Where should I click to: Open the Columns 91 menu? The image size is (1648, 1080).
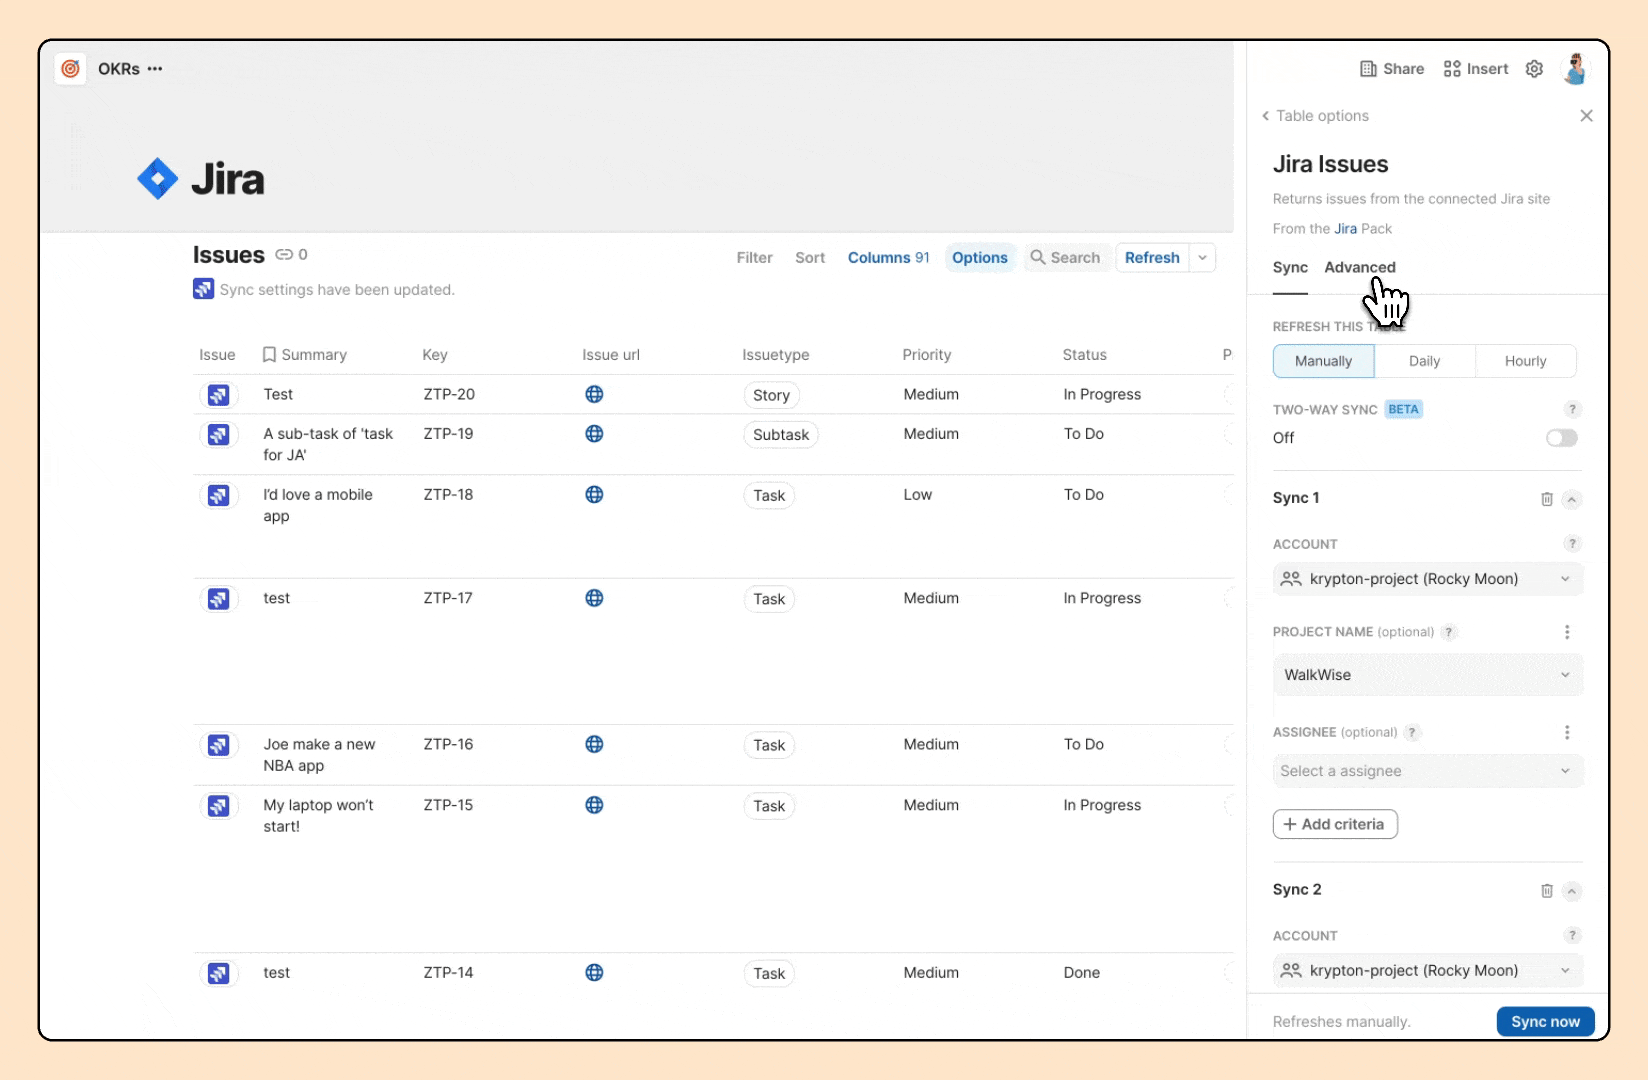point(888,258)
